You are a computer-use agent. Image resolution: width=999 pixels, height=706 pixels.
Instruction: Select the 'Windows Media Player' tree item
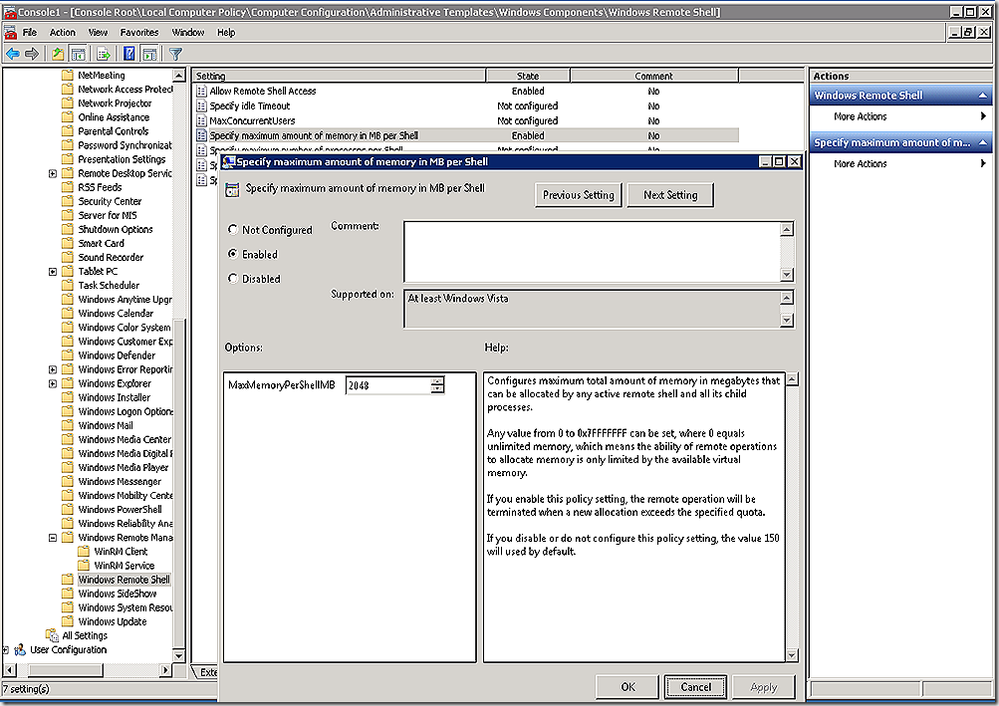[x=123, y=467]
